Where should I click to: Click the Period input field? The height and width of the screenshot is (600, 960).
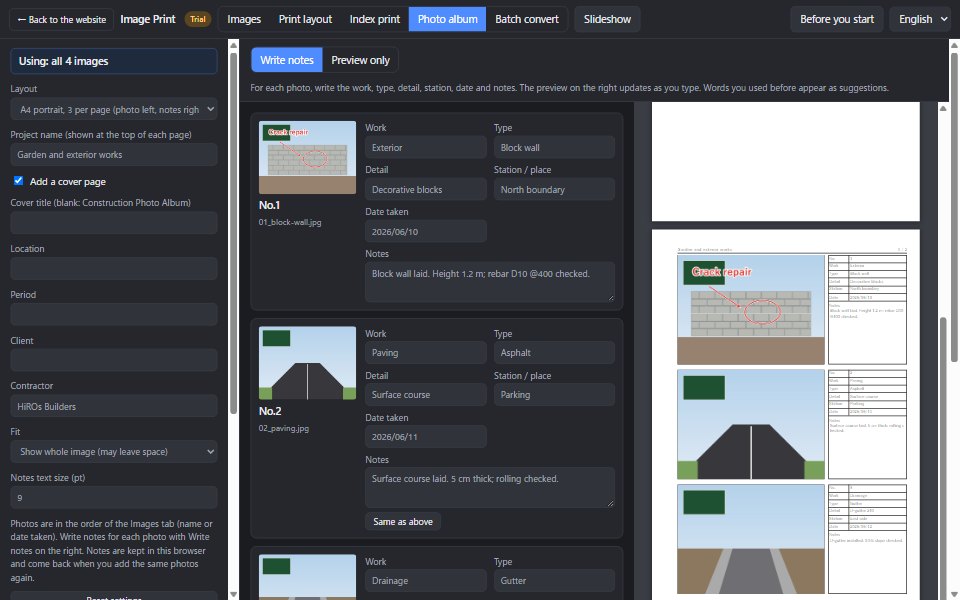(114, 315)
